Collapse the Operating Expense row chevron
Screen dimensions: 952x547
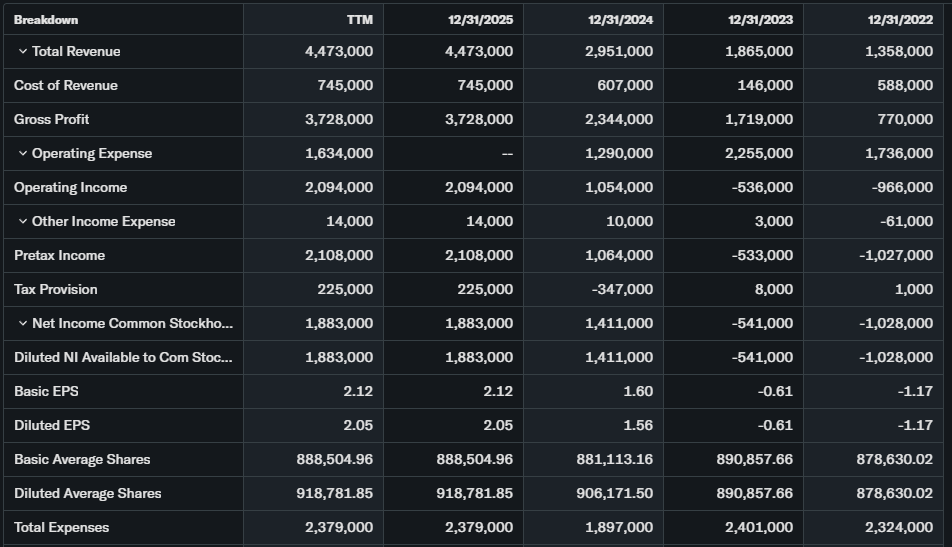(x=22, y=154)
